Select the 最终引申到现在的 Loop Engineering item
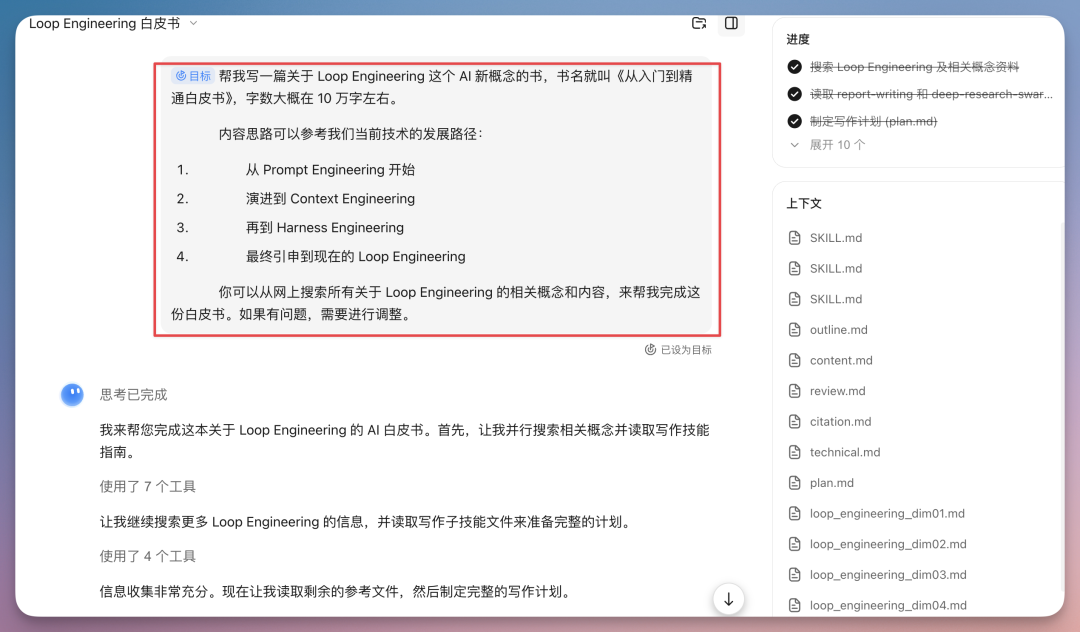This screenshot has width=1080, height=632. 355,257
